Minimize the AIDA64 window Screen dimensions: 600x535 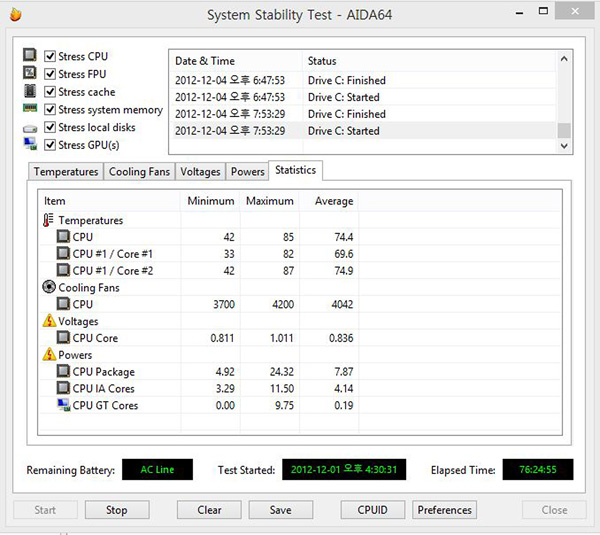(x=519, y=13)
